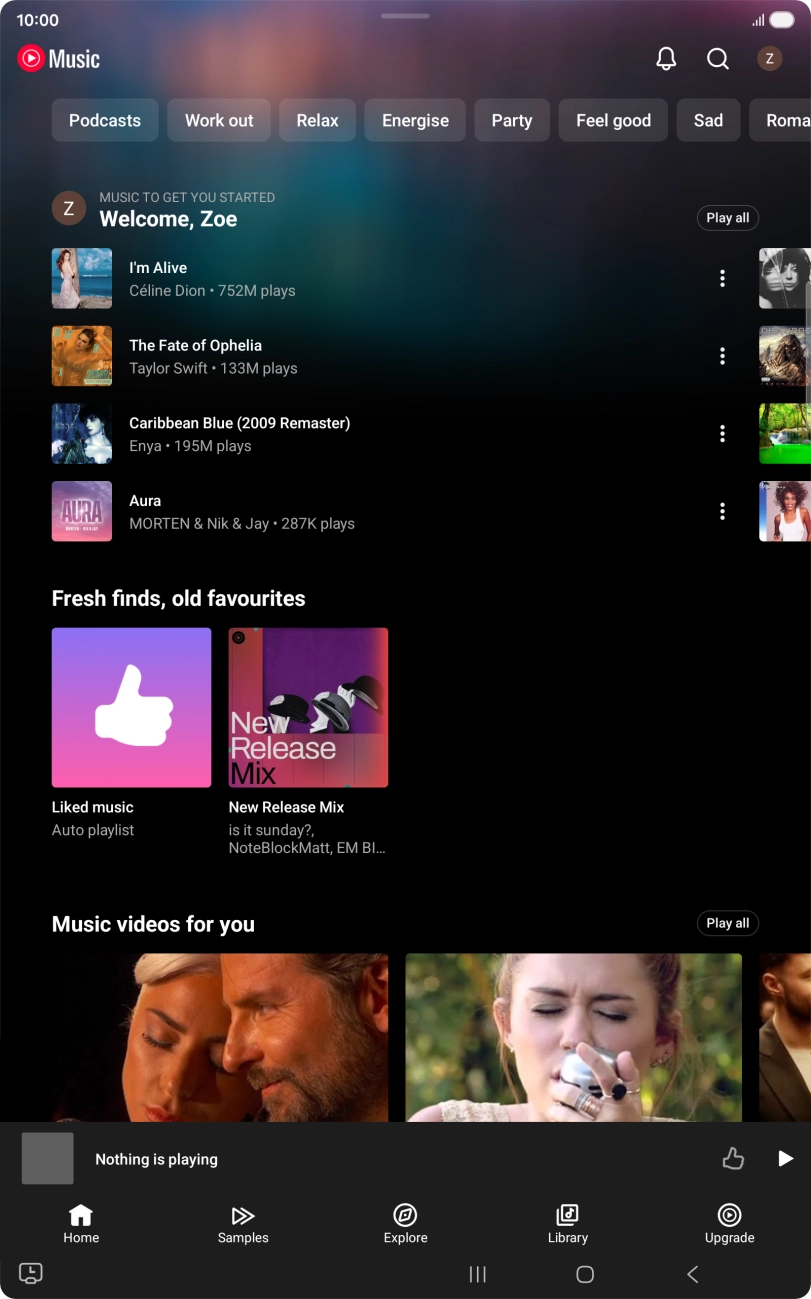Open more options for The Fate of Ophelia
811x1299 pixels.
[722, 356]
